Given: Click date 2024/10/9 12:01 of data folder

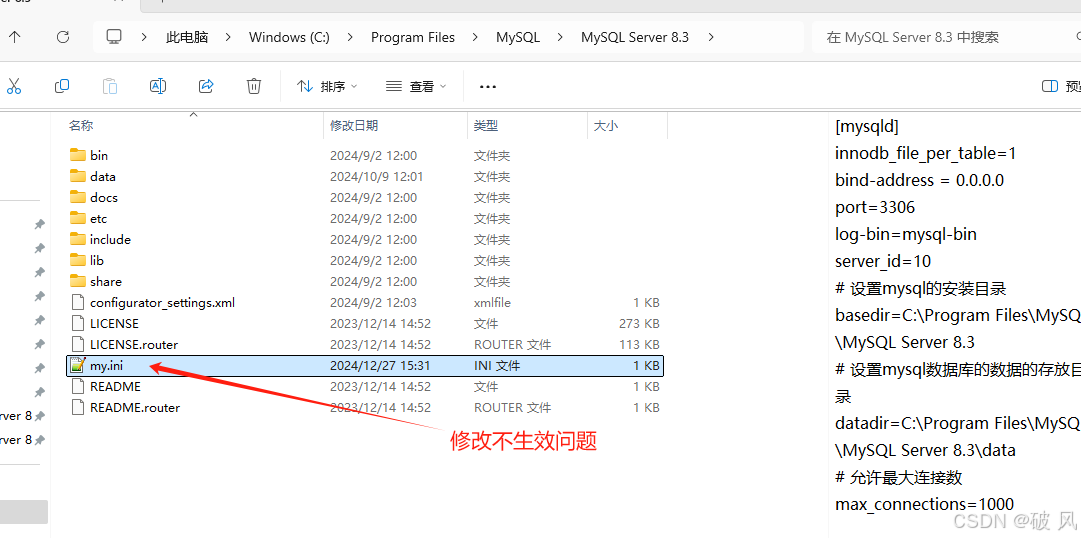Looking at the screenshot, I should [x=376, y=177].
